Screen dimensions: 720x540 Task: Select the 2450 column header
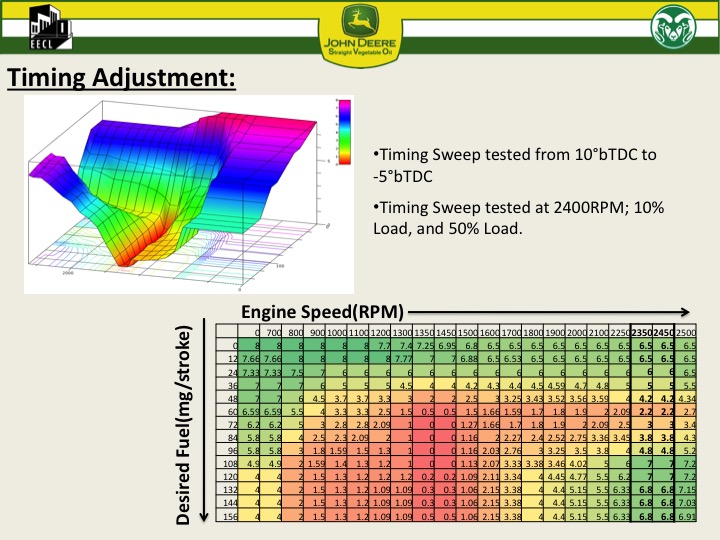point(664,331)
